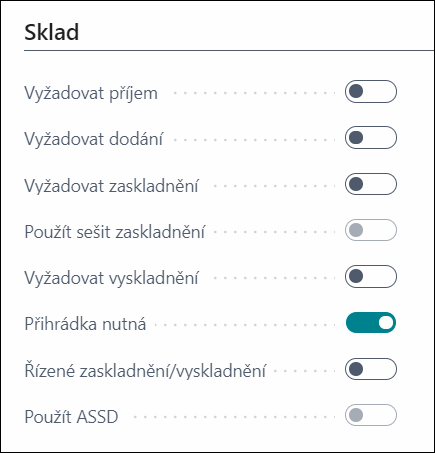Enable the Vyžadovat příjem toggle
The height and width of the screenshot is (453, 435).
[371, 91]
